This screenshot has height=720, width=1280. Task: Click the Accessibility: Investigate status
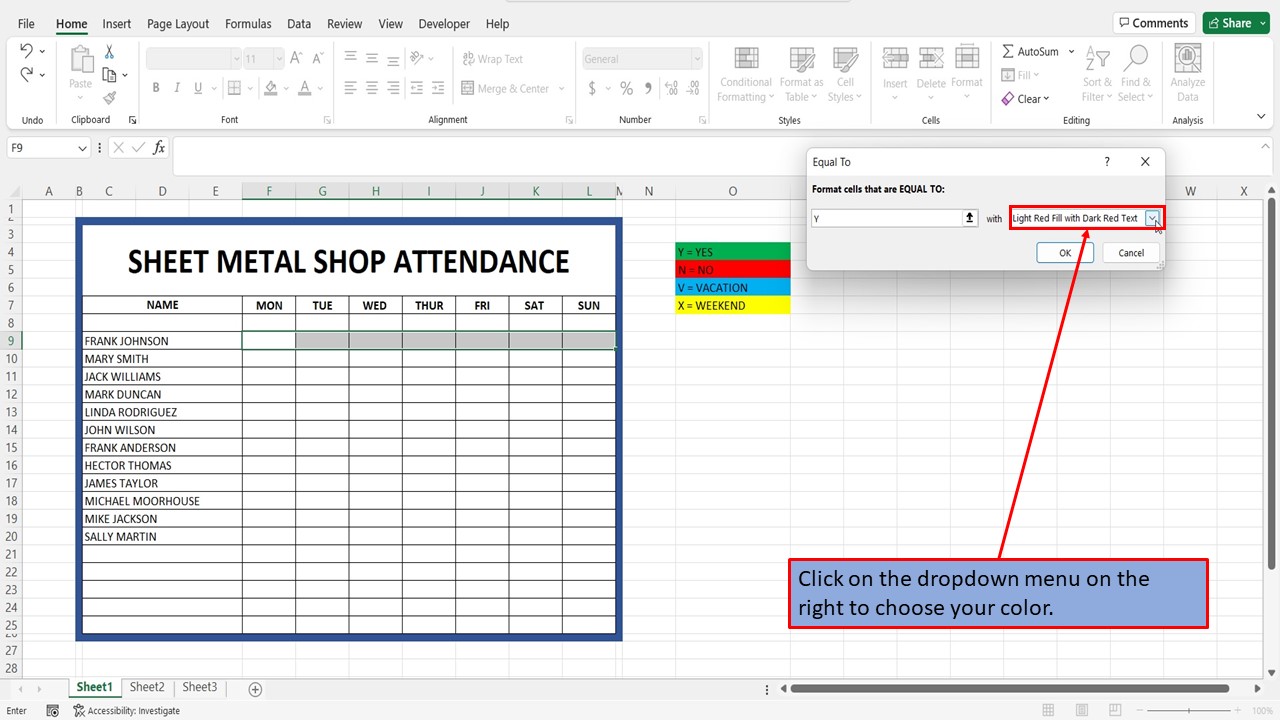(126, 711)
